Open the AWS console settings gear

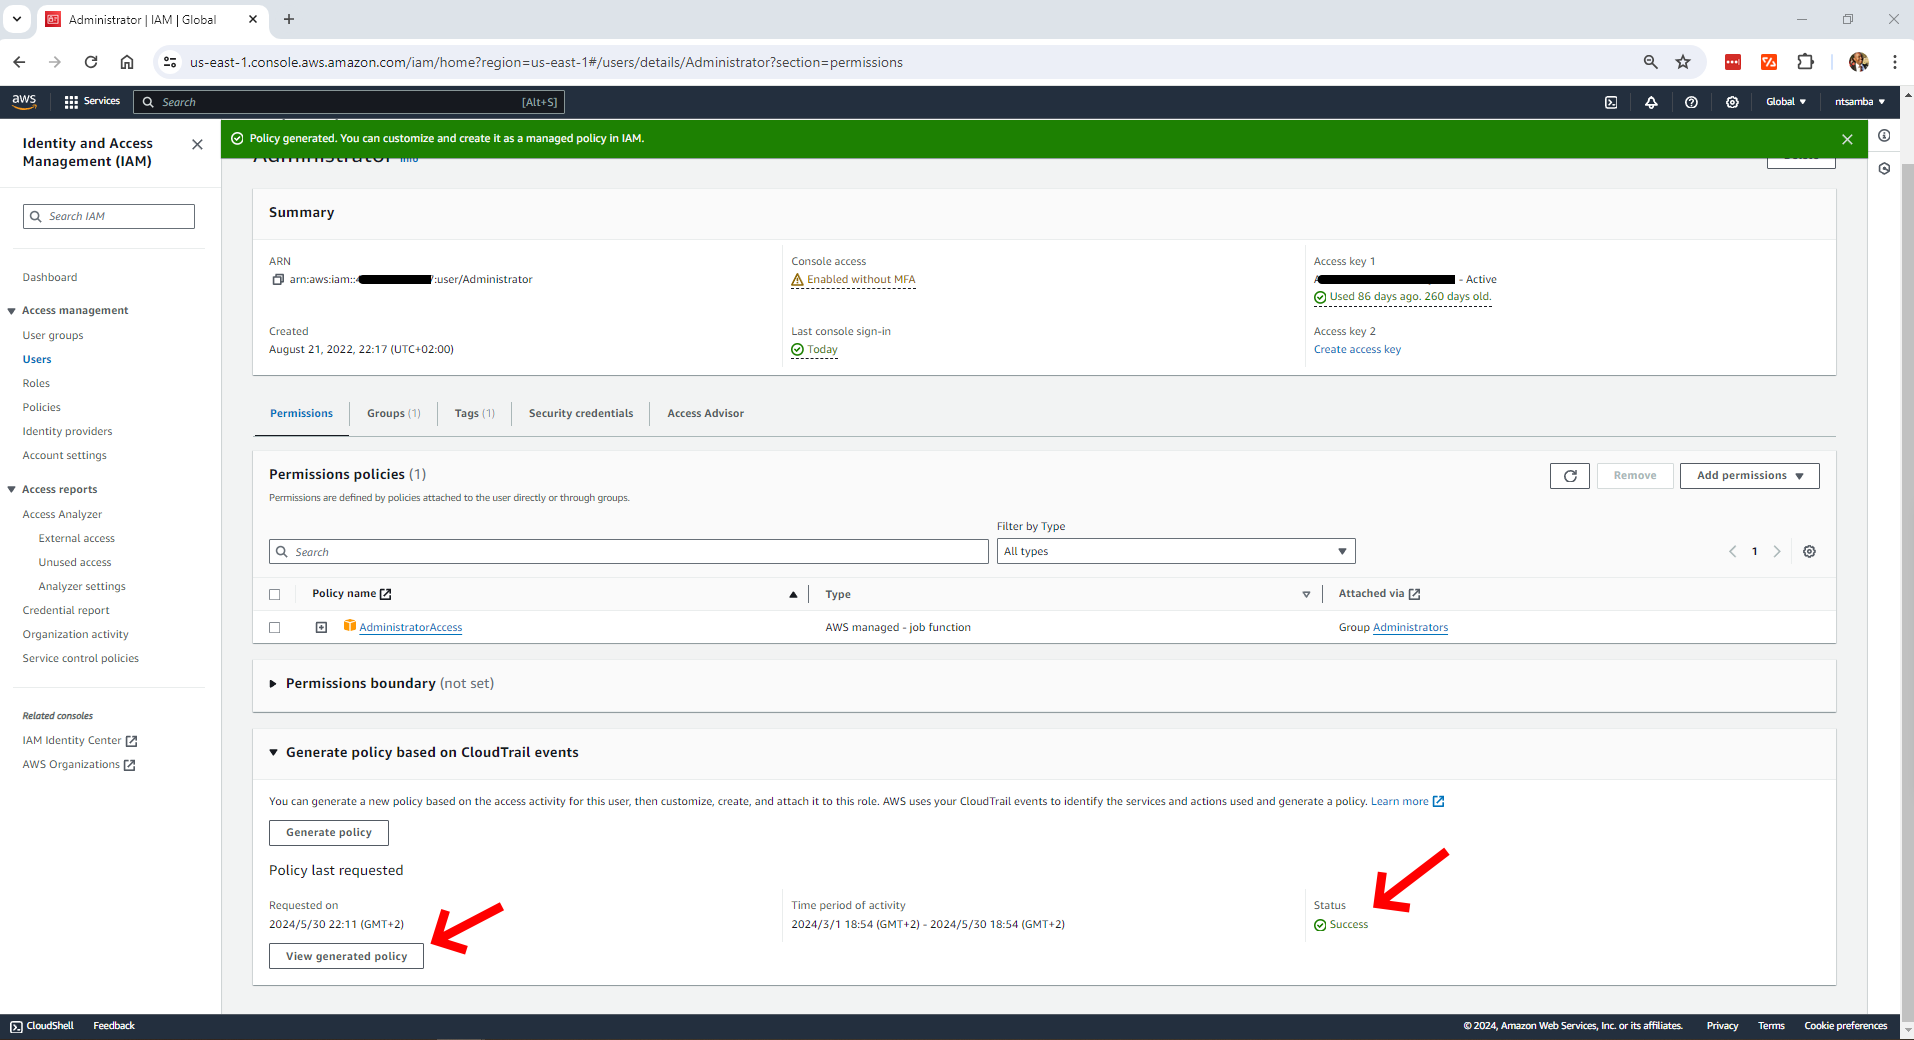point(1732,102)
